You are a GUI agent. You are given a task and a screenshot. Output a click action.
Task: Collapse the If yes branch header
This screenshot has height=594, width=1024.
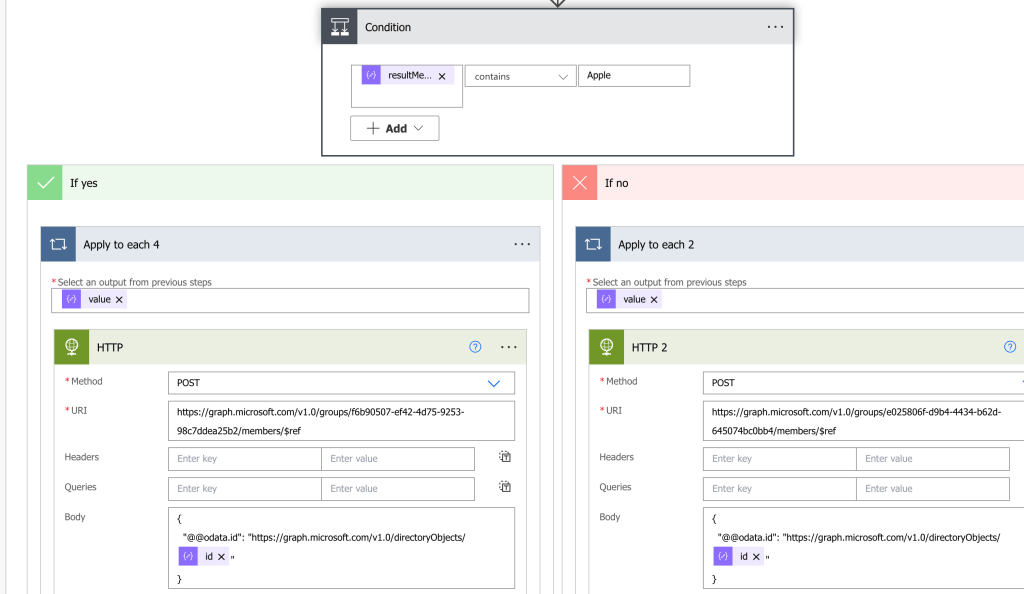click(290, 183)
